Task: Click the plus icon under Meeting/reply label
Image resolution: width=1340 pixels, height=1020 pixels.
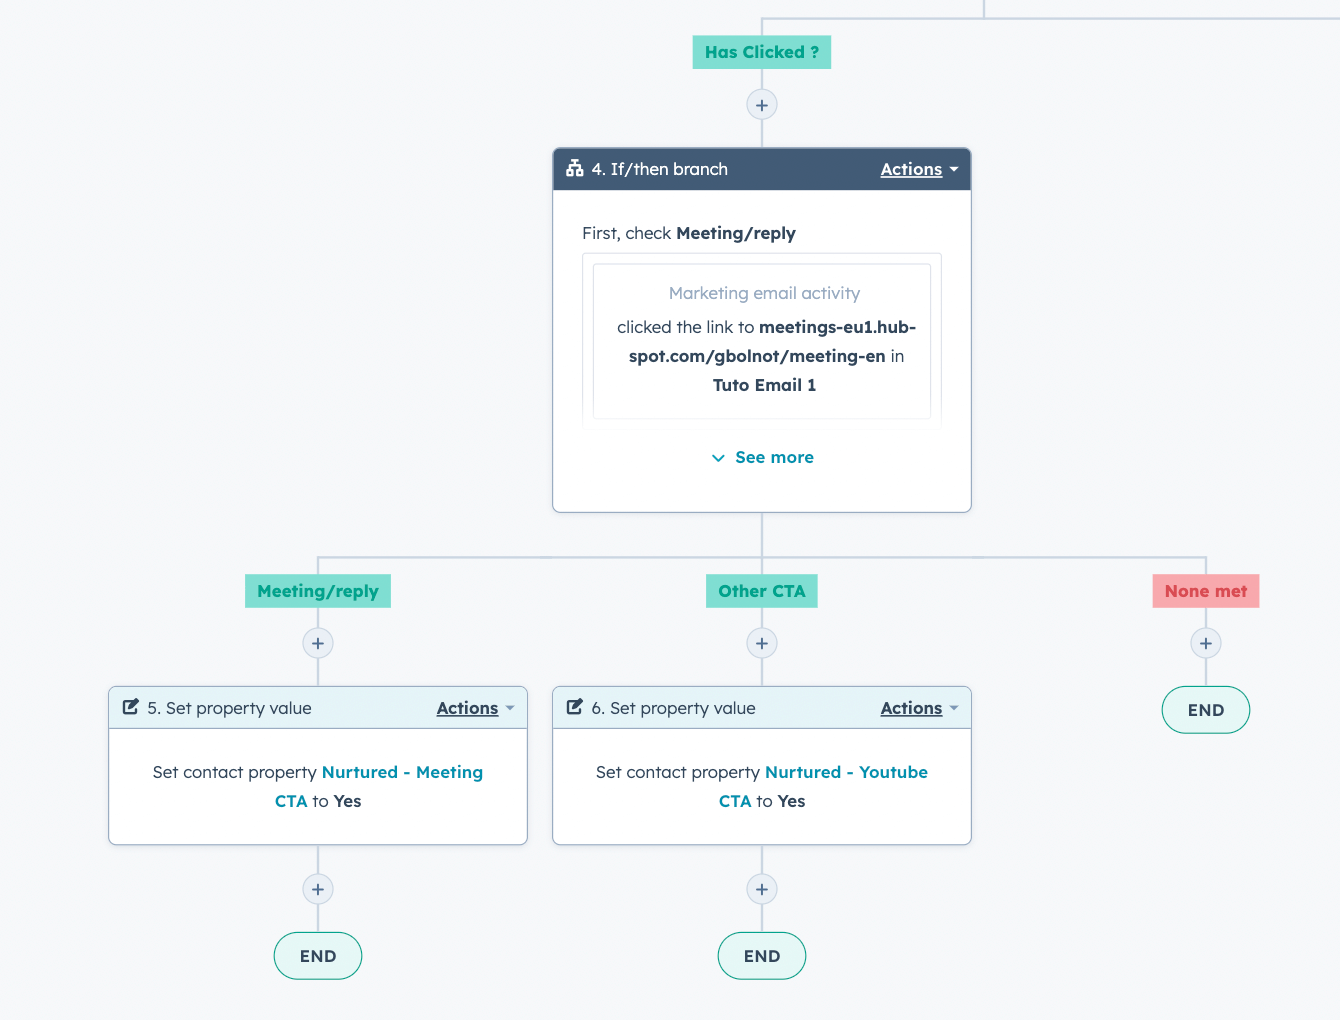Action: point(318,643)
